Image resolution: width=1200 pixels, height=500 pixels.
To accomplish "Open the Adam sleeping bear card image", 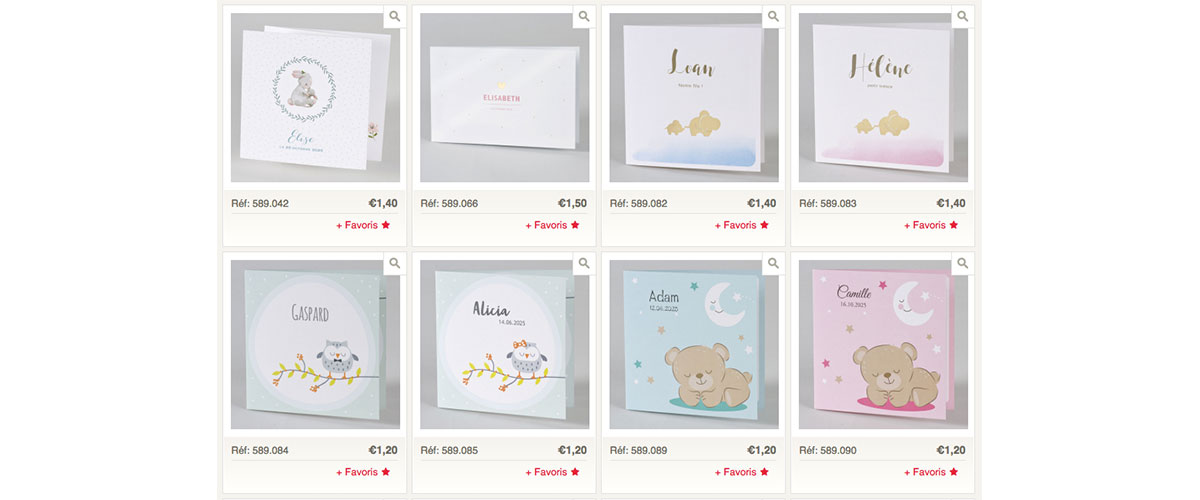I will tap(694, 345).
